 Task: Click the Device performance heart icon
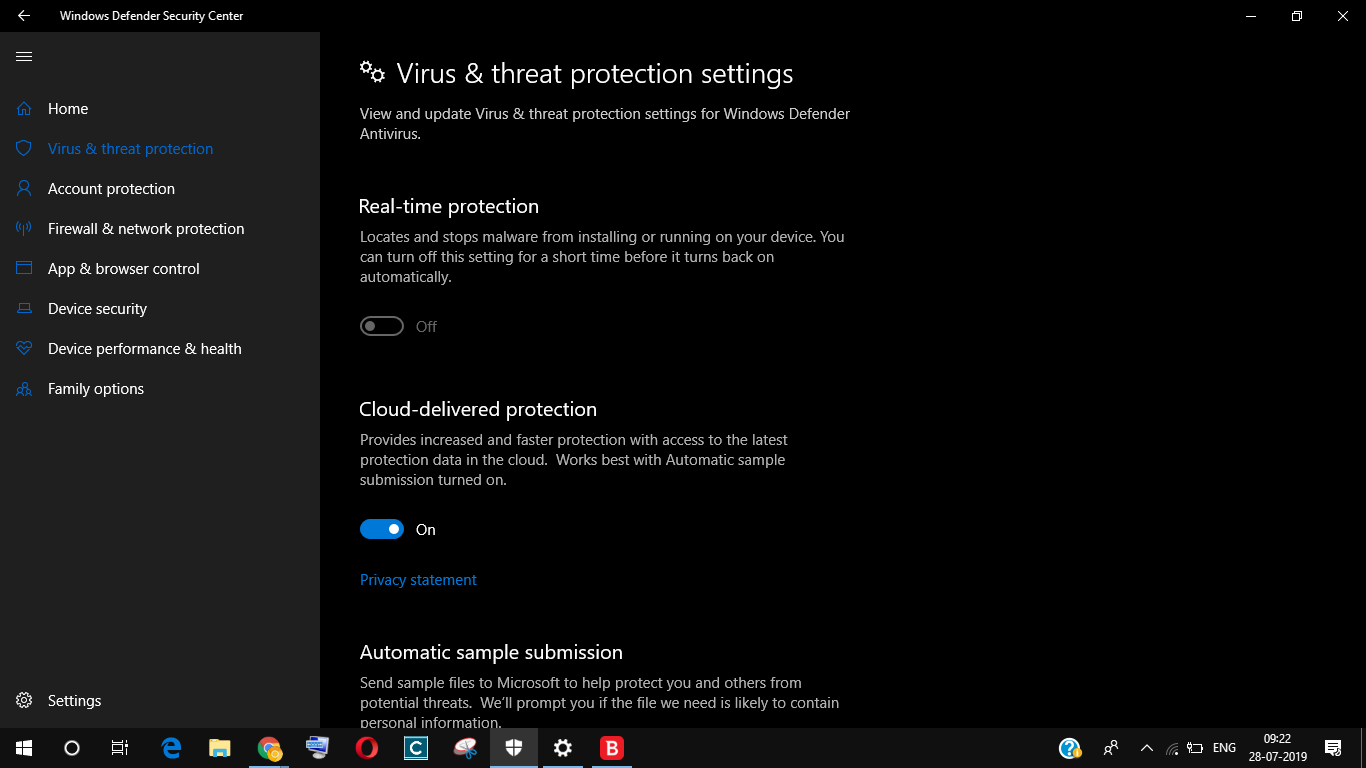24,348
